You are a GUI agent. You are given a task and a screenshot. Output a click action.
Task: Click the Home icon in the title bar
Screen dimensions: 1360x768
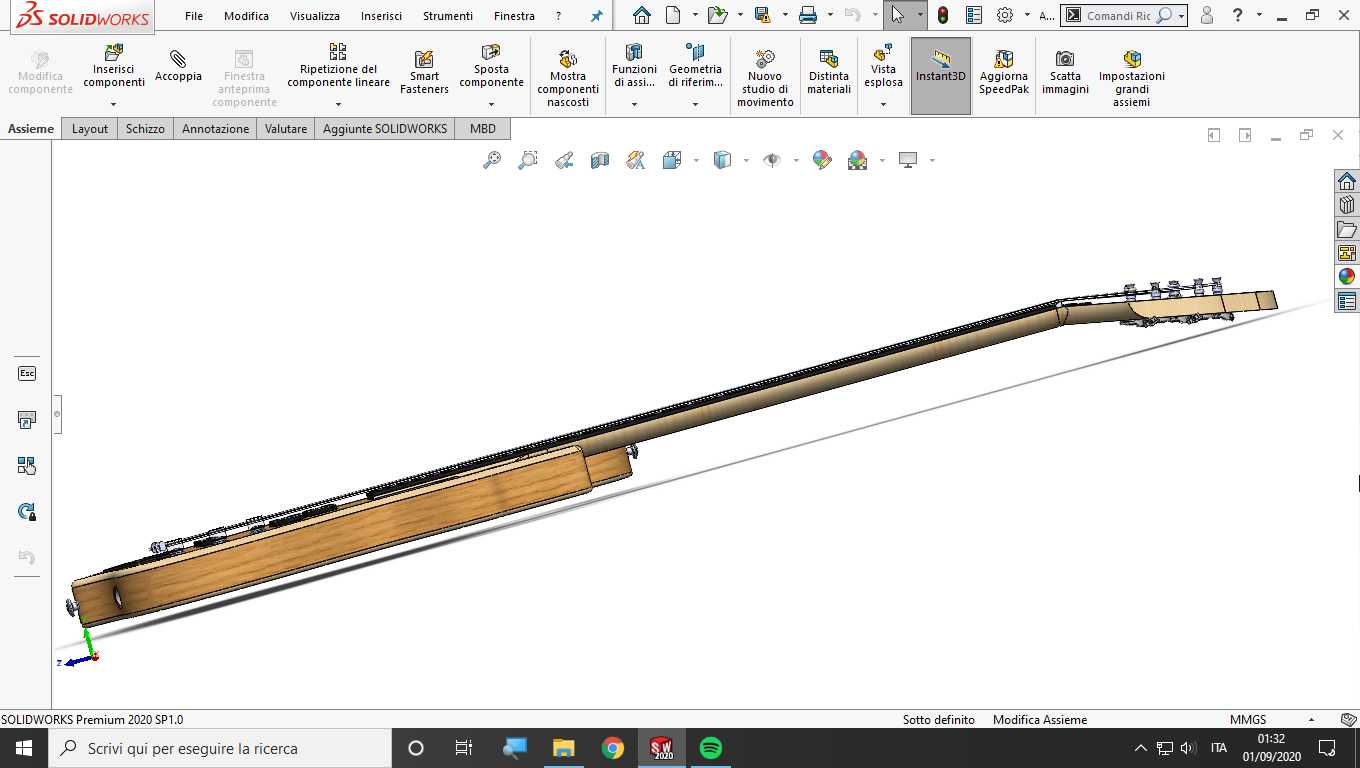(x=642, y=15)
